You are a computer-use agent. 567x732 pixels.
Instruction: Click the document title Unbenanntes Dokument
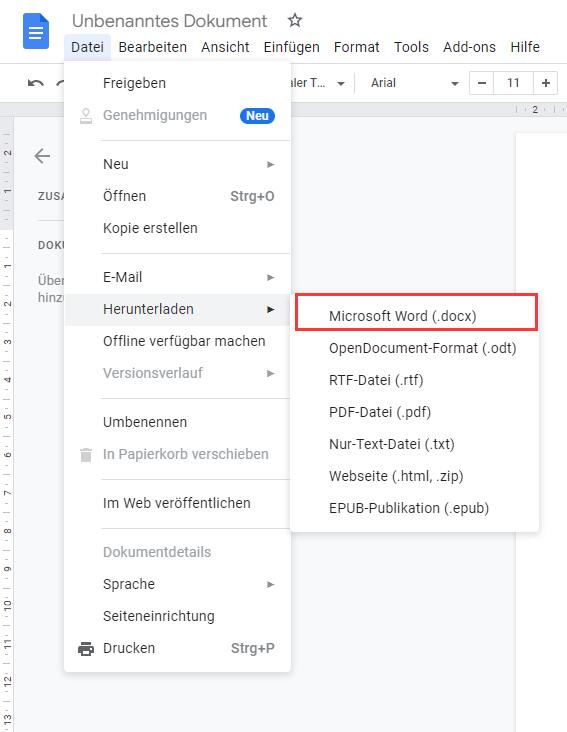pos(169,21)
